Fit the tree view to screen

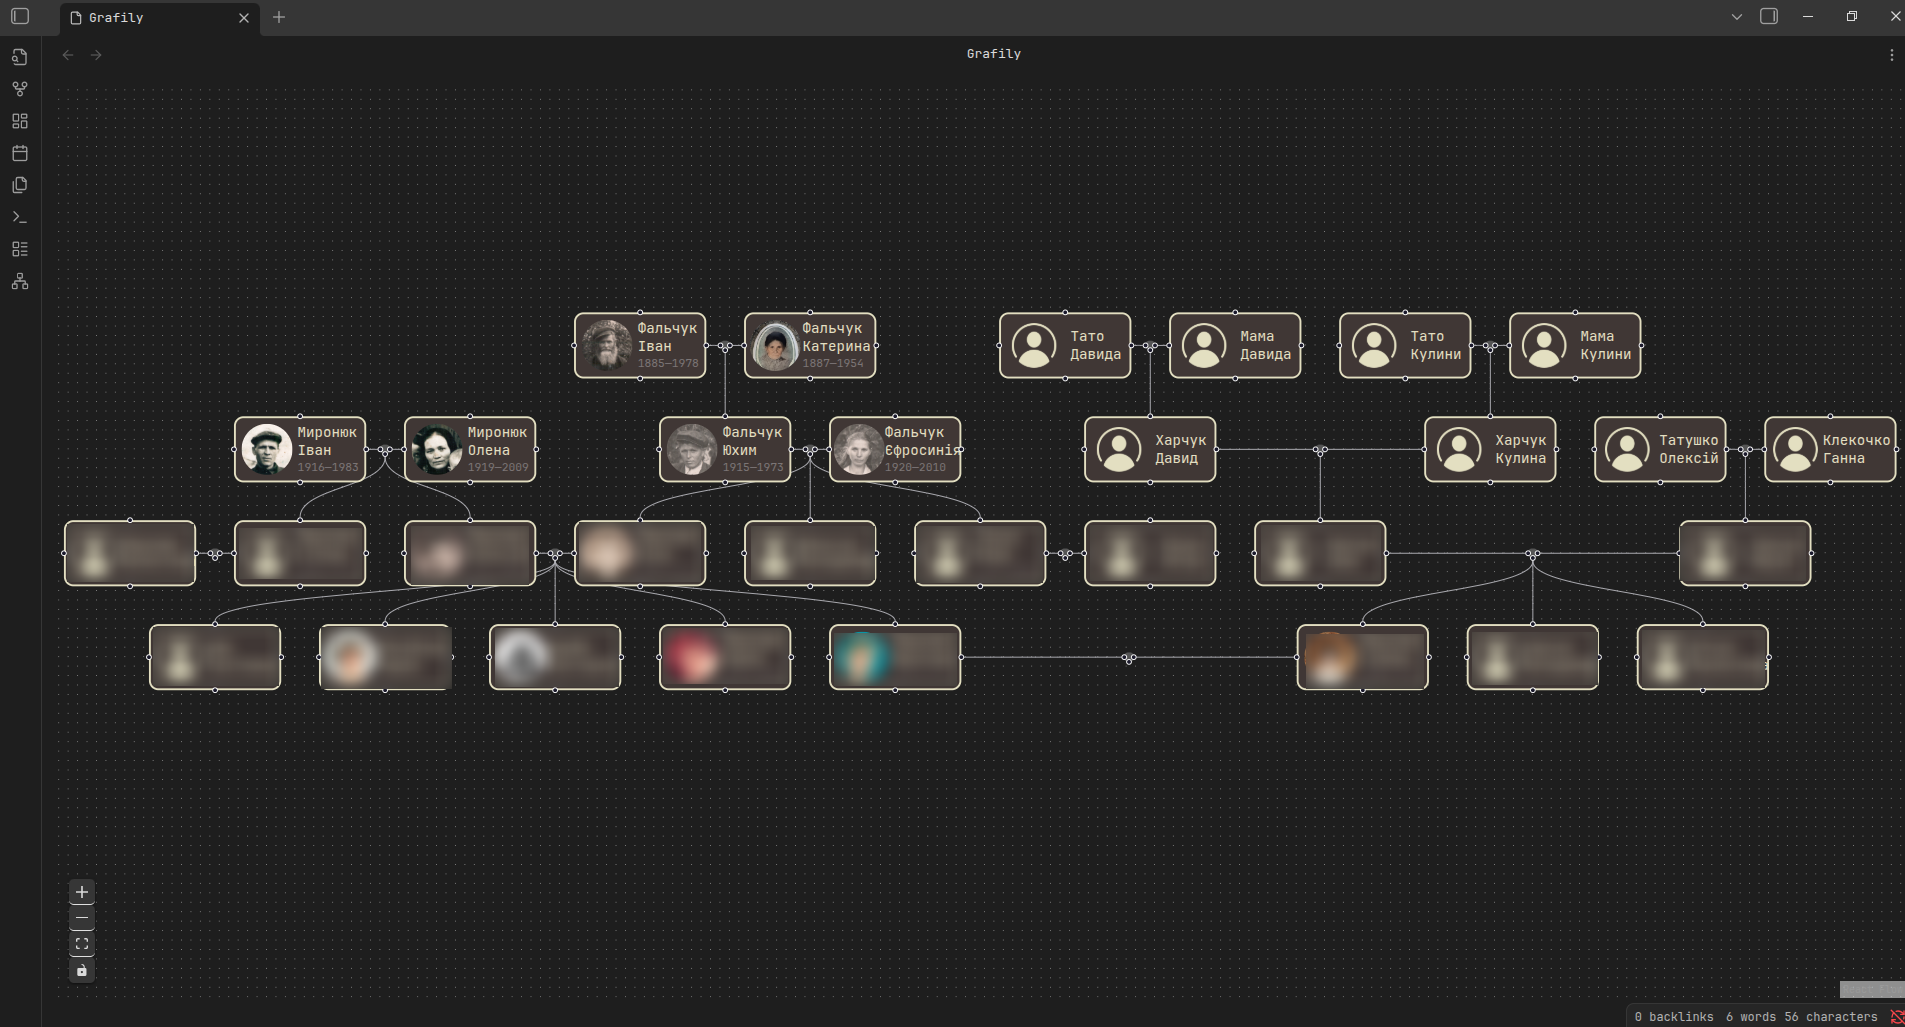pyautogui.click(x=82, y=944)
